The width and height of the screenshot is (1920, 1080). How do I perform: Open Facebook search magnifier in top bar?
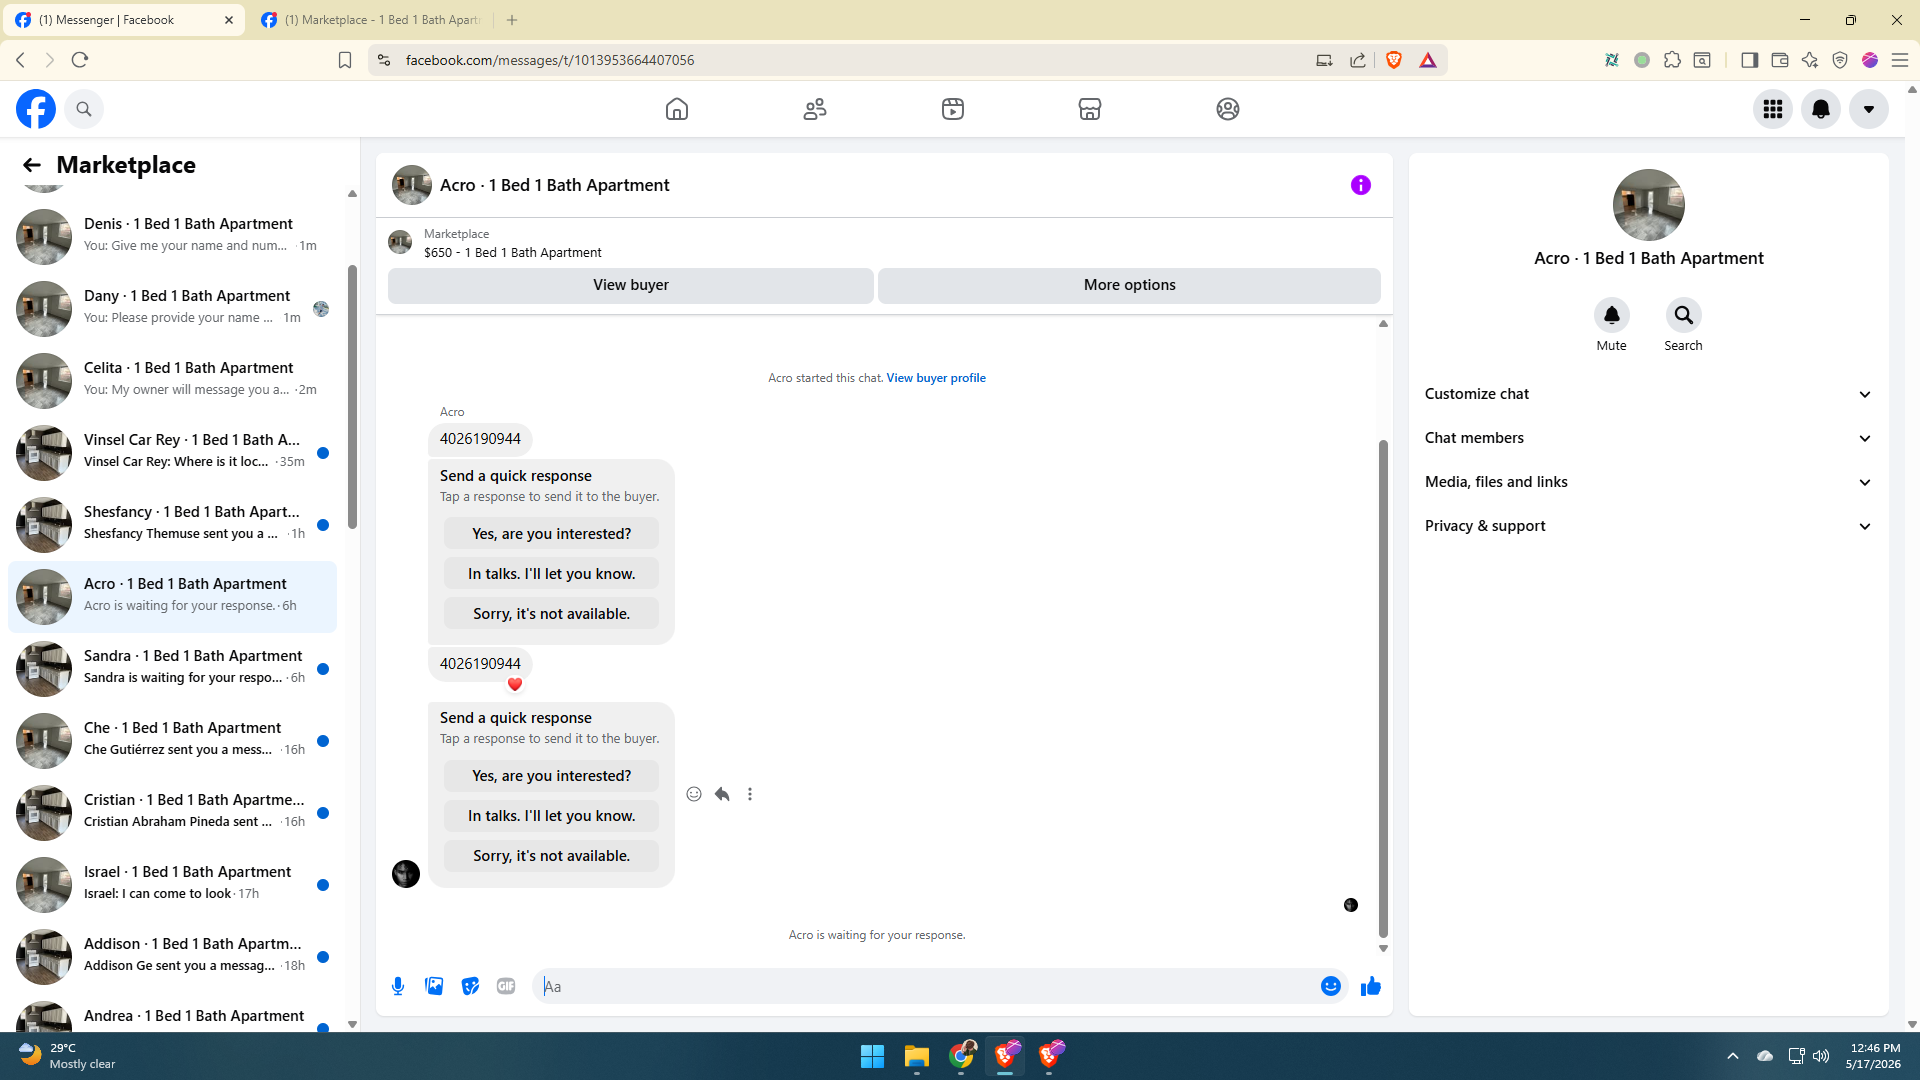point(84,109)
